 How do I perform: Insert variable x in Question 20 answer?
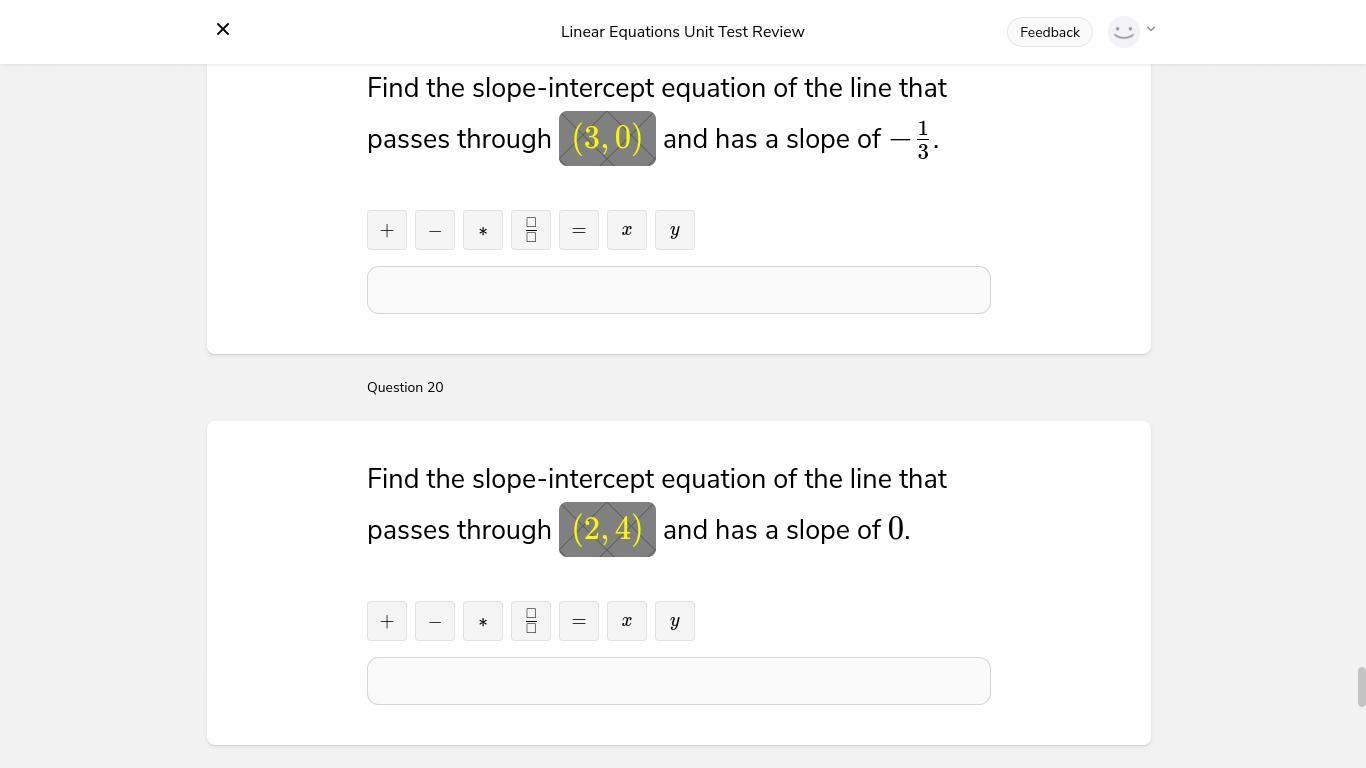(x=627, y=621)
